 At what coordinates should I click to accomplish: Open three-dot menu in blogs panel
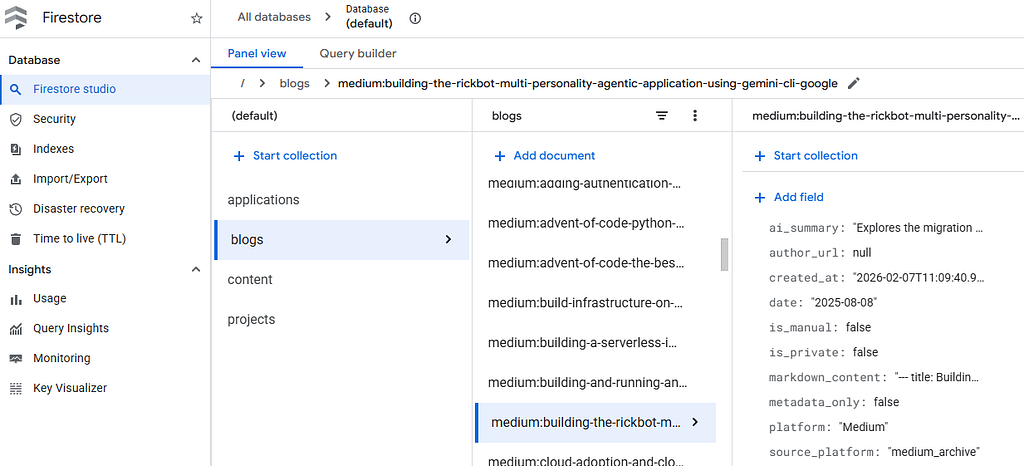[x=694, y=116]
